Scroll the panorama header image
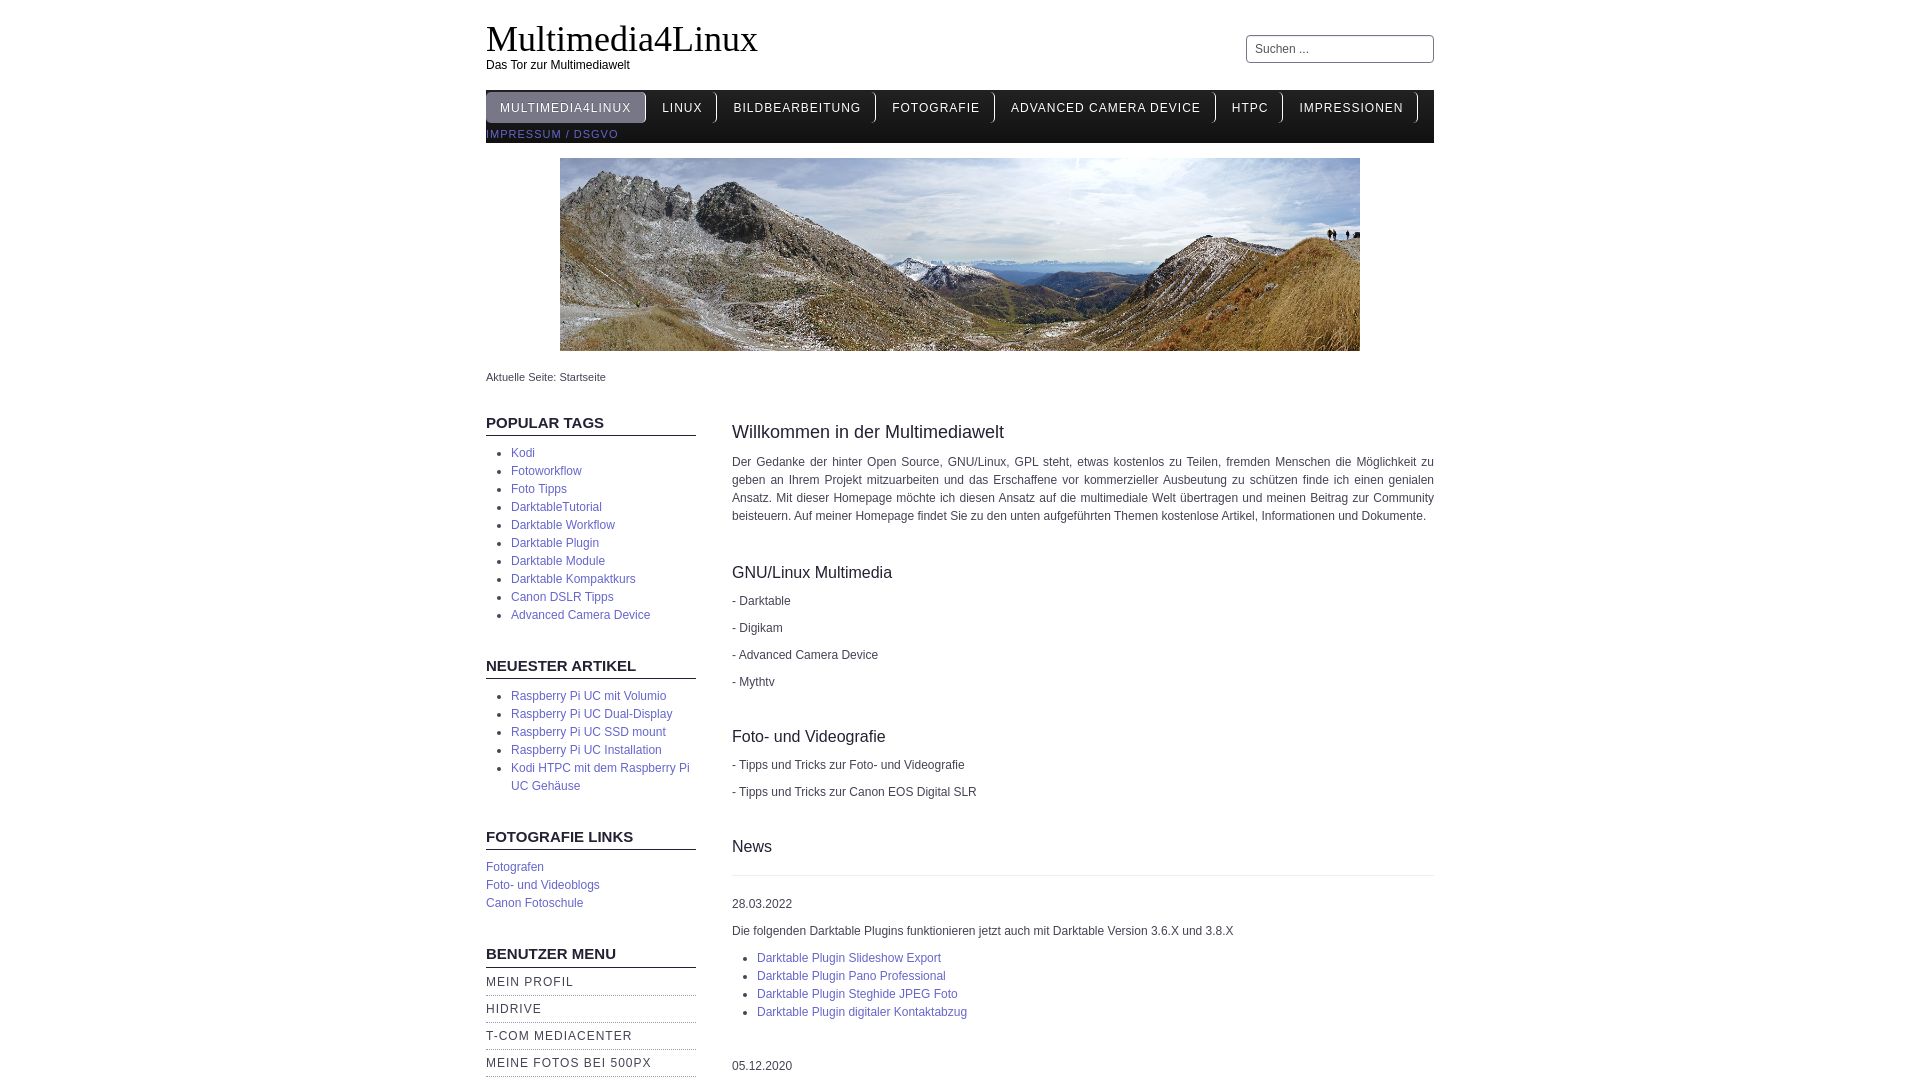The width and height of the screenshot is (1920, 1080). [x=960, y=253]
